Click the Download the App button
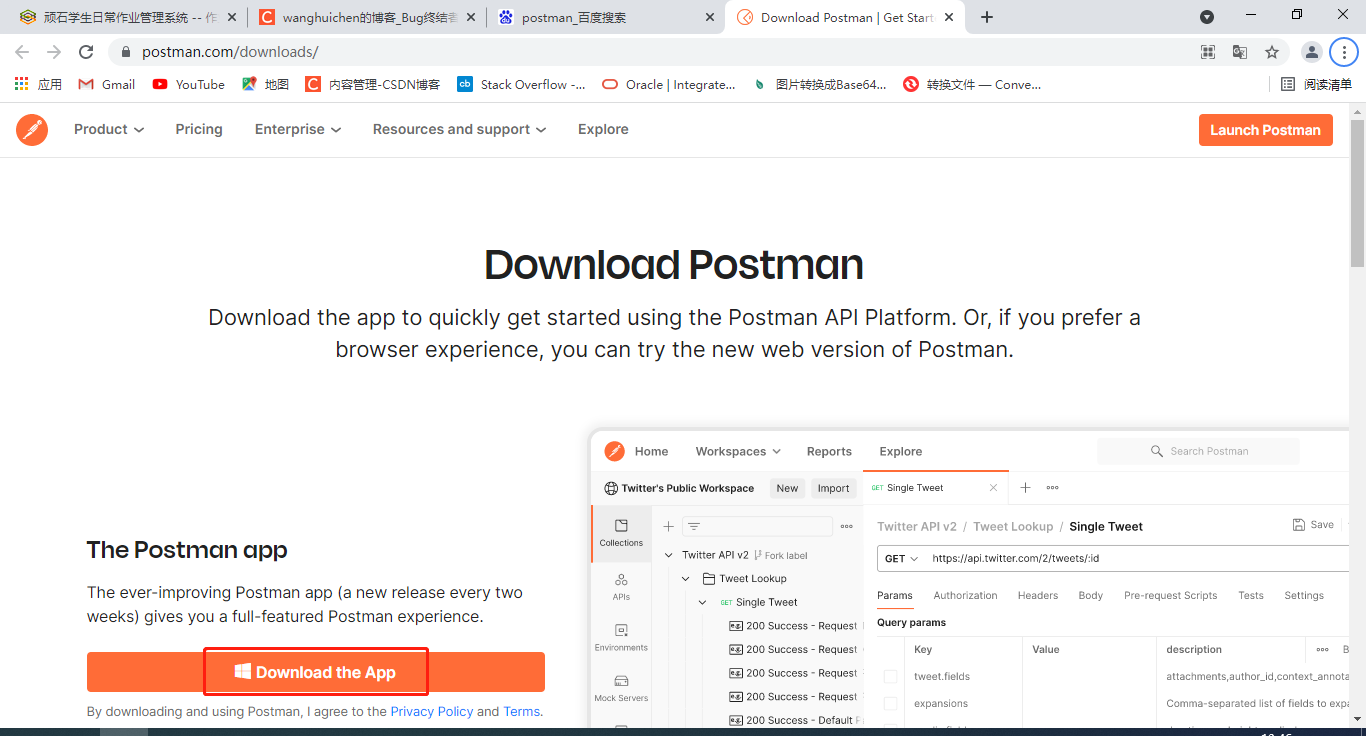Image resolution: width=1366 pixels, height=736 pixels. click(316, 672)
